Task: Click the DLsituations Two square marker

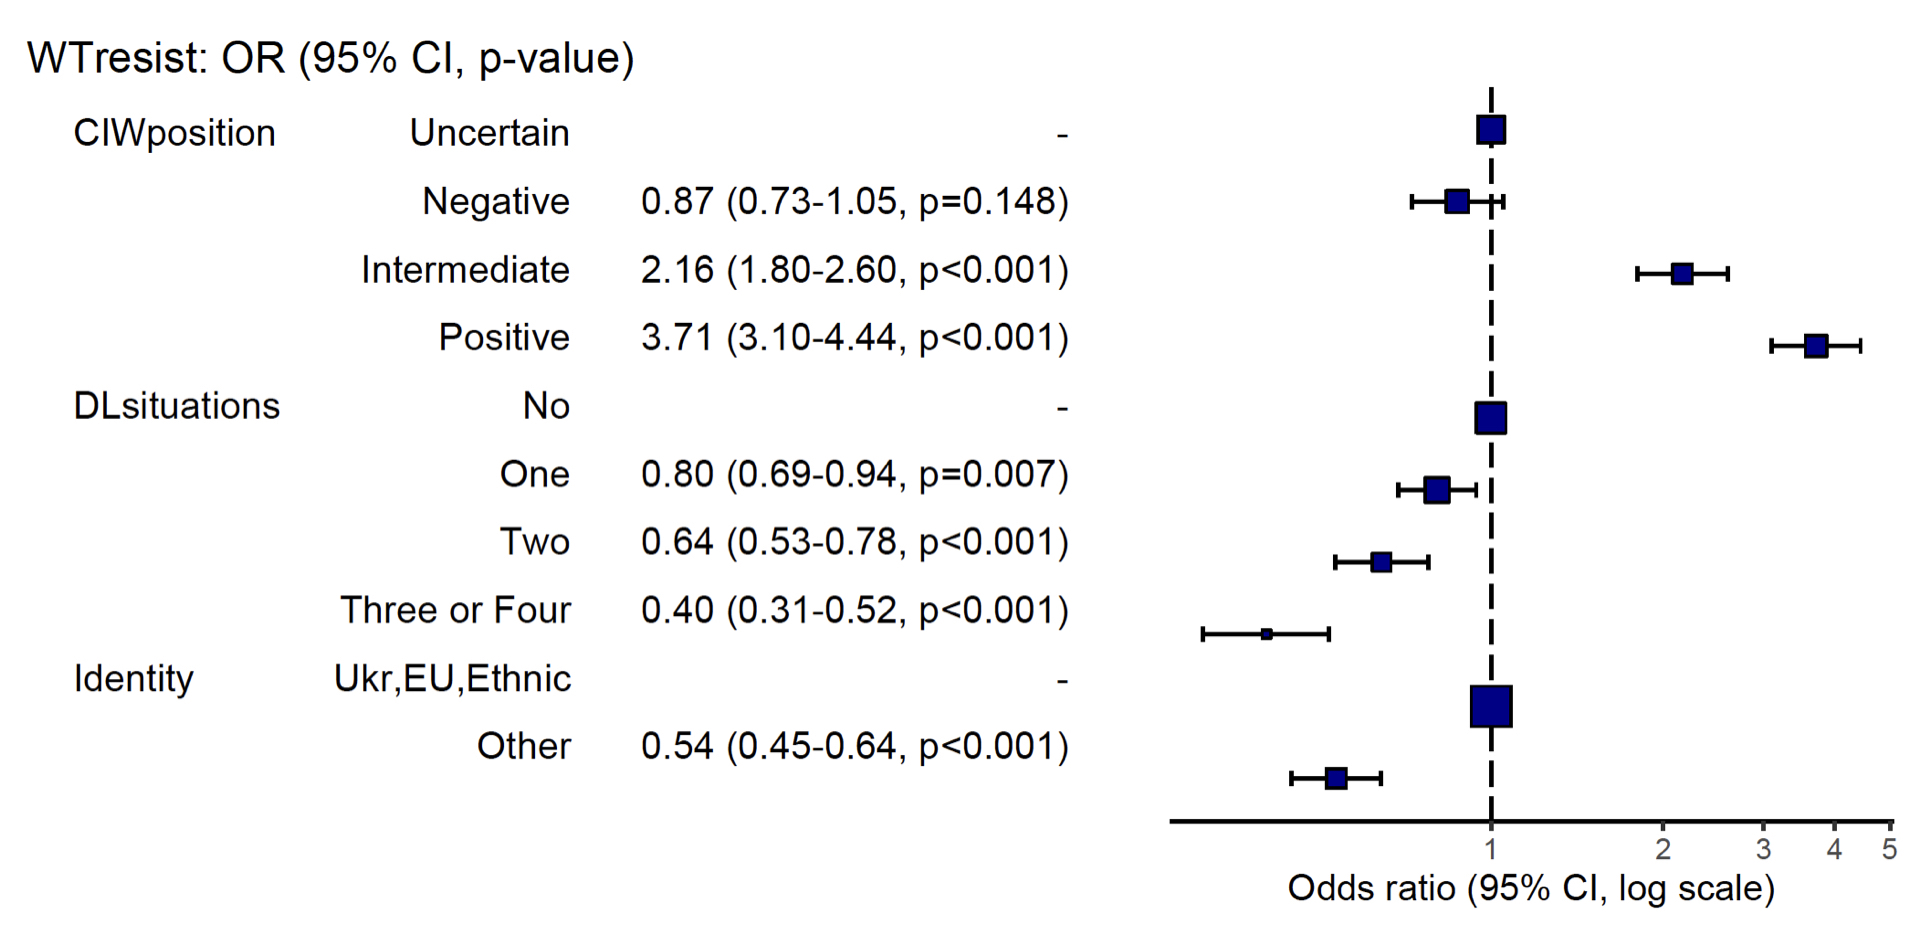Action: [x=1381, y=562]
